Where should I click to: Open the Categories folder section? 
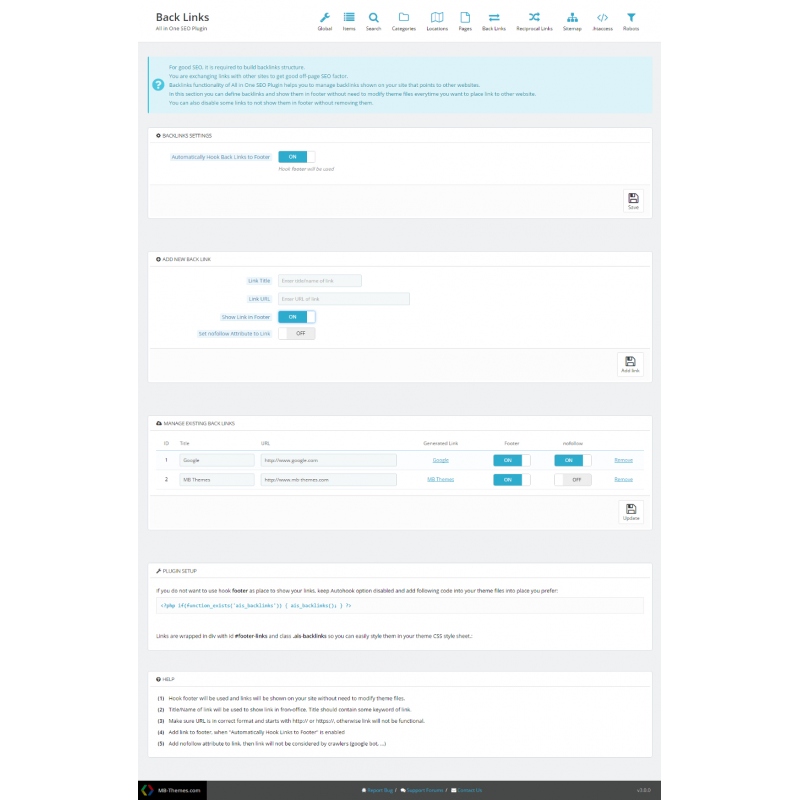pos(403,20)
